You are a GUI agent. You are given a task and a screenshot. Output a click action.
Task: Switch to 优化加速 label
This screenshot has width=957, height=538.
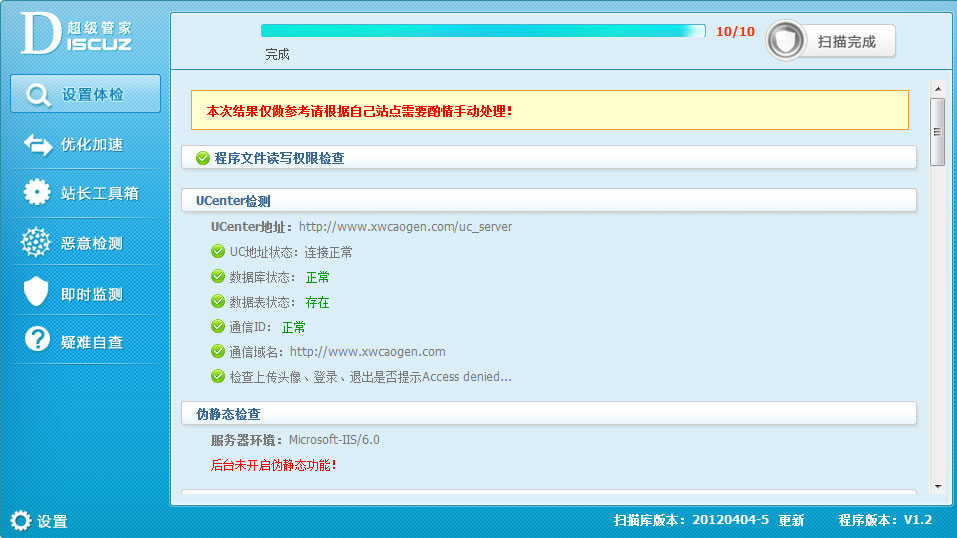tap(92, 145)
